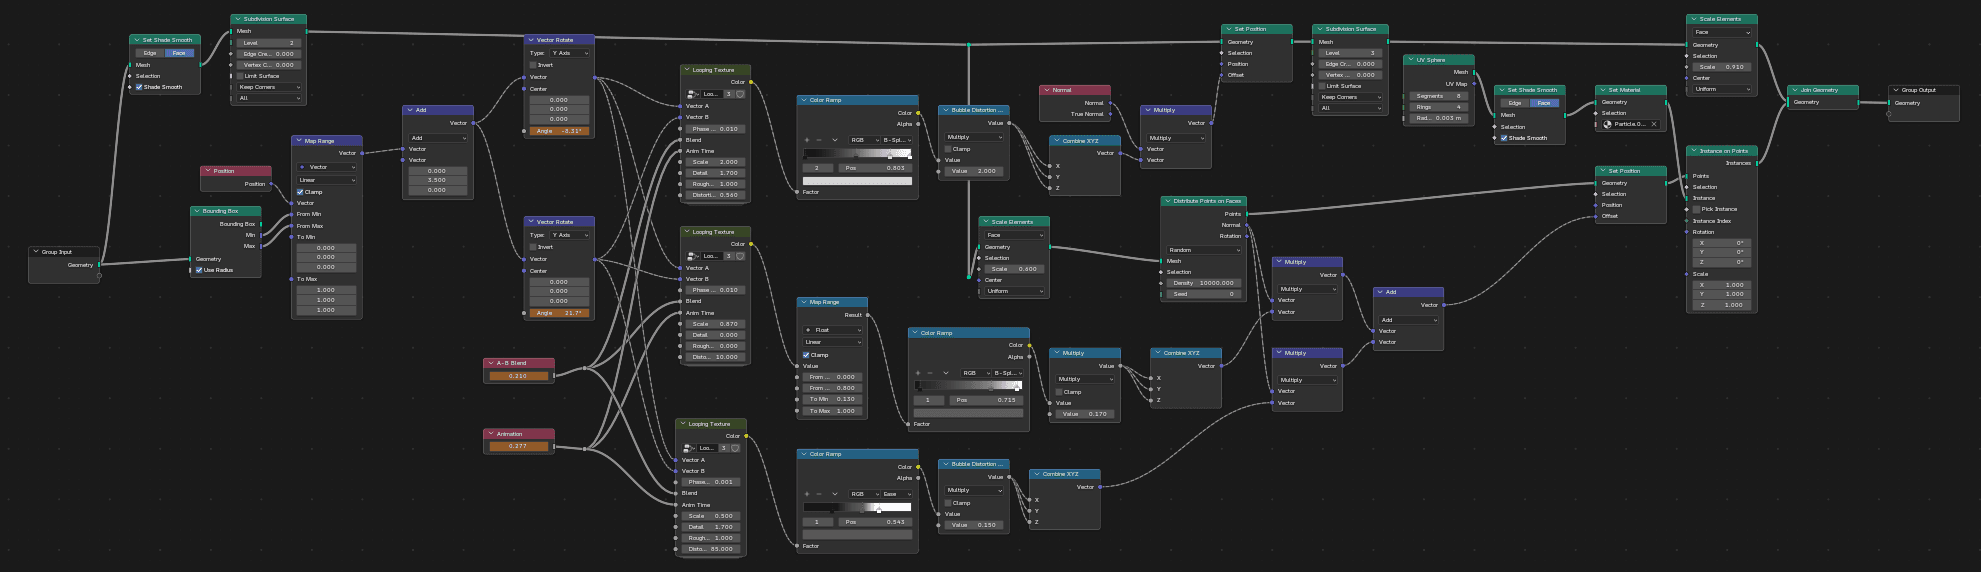Collapse the Normal node
This screenshot has height=572, width=1981.
pos(1045,90)
